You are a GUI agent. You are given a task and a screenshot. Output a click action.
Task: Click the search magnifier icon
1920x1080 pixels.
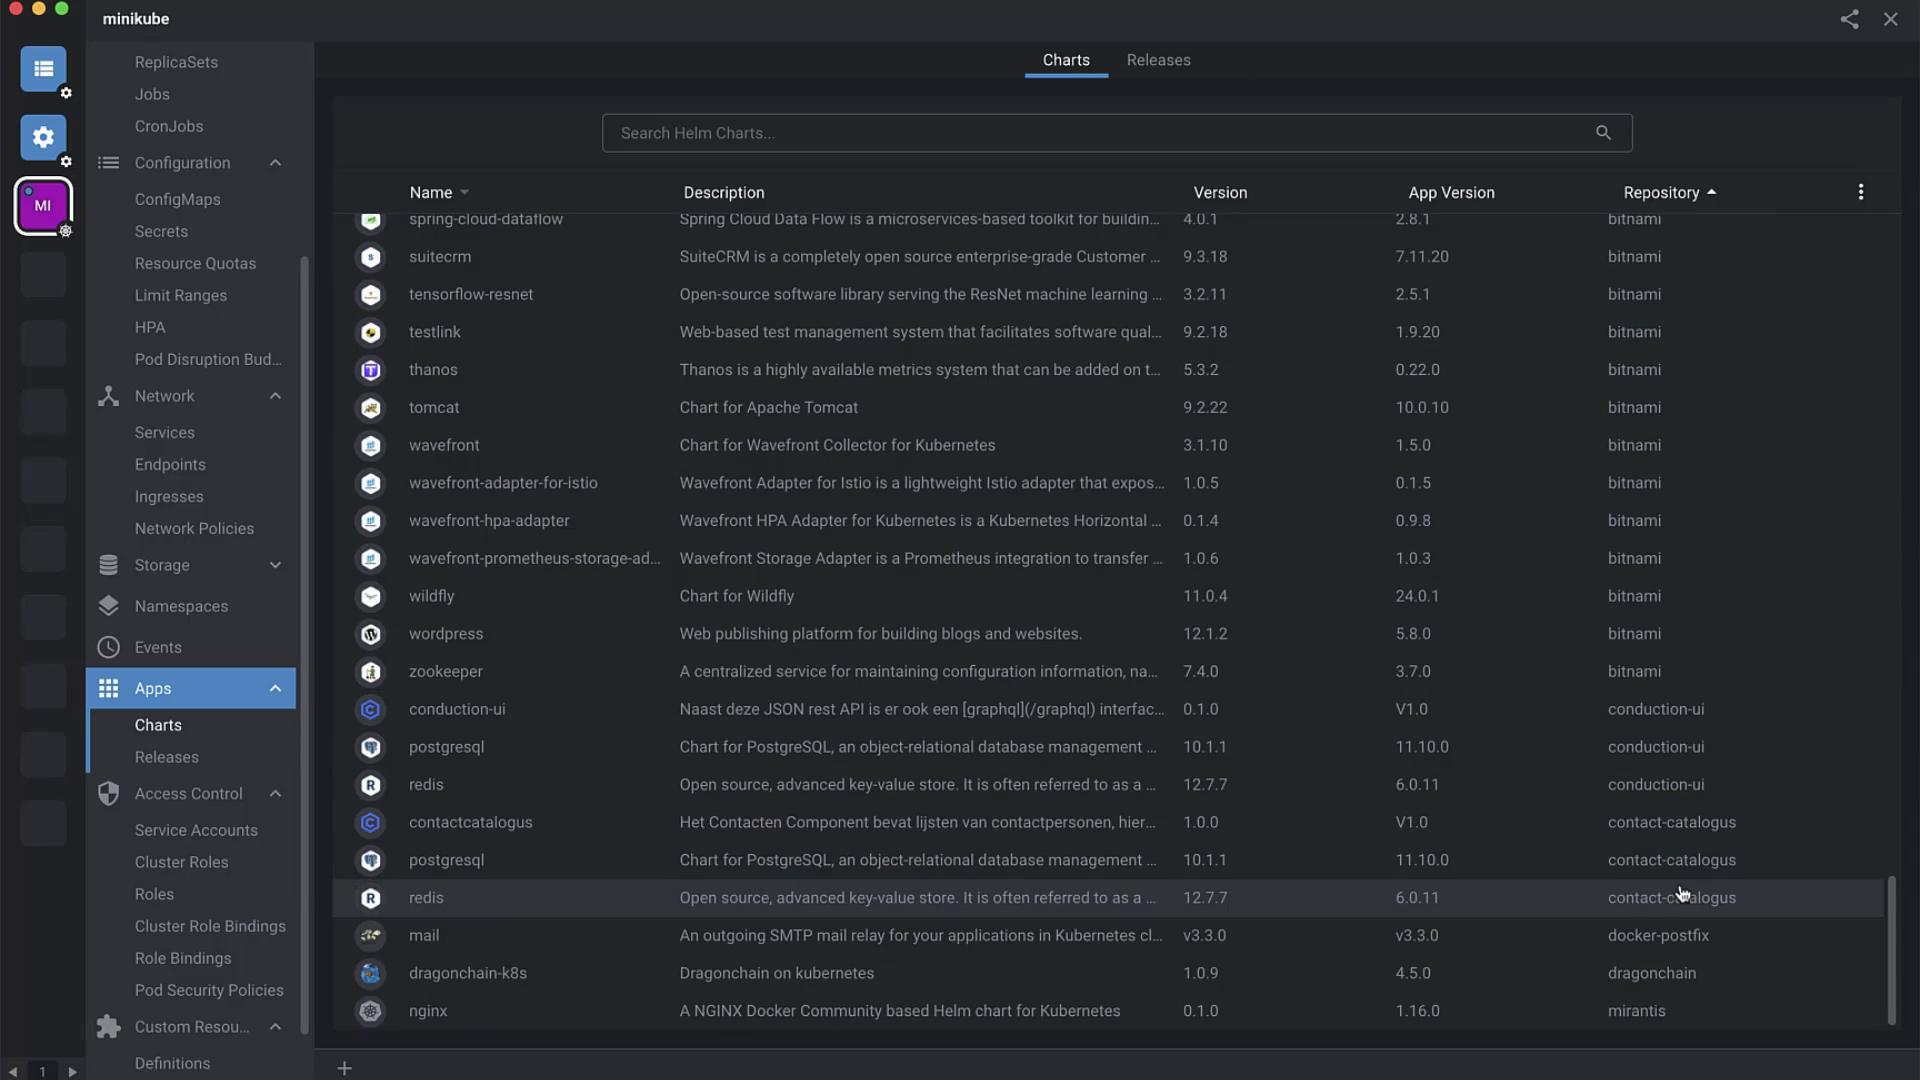pyautogui.click(x=1603, y=133)
